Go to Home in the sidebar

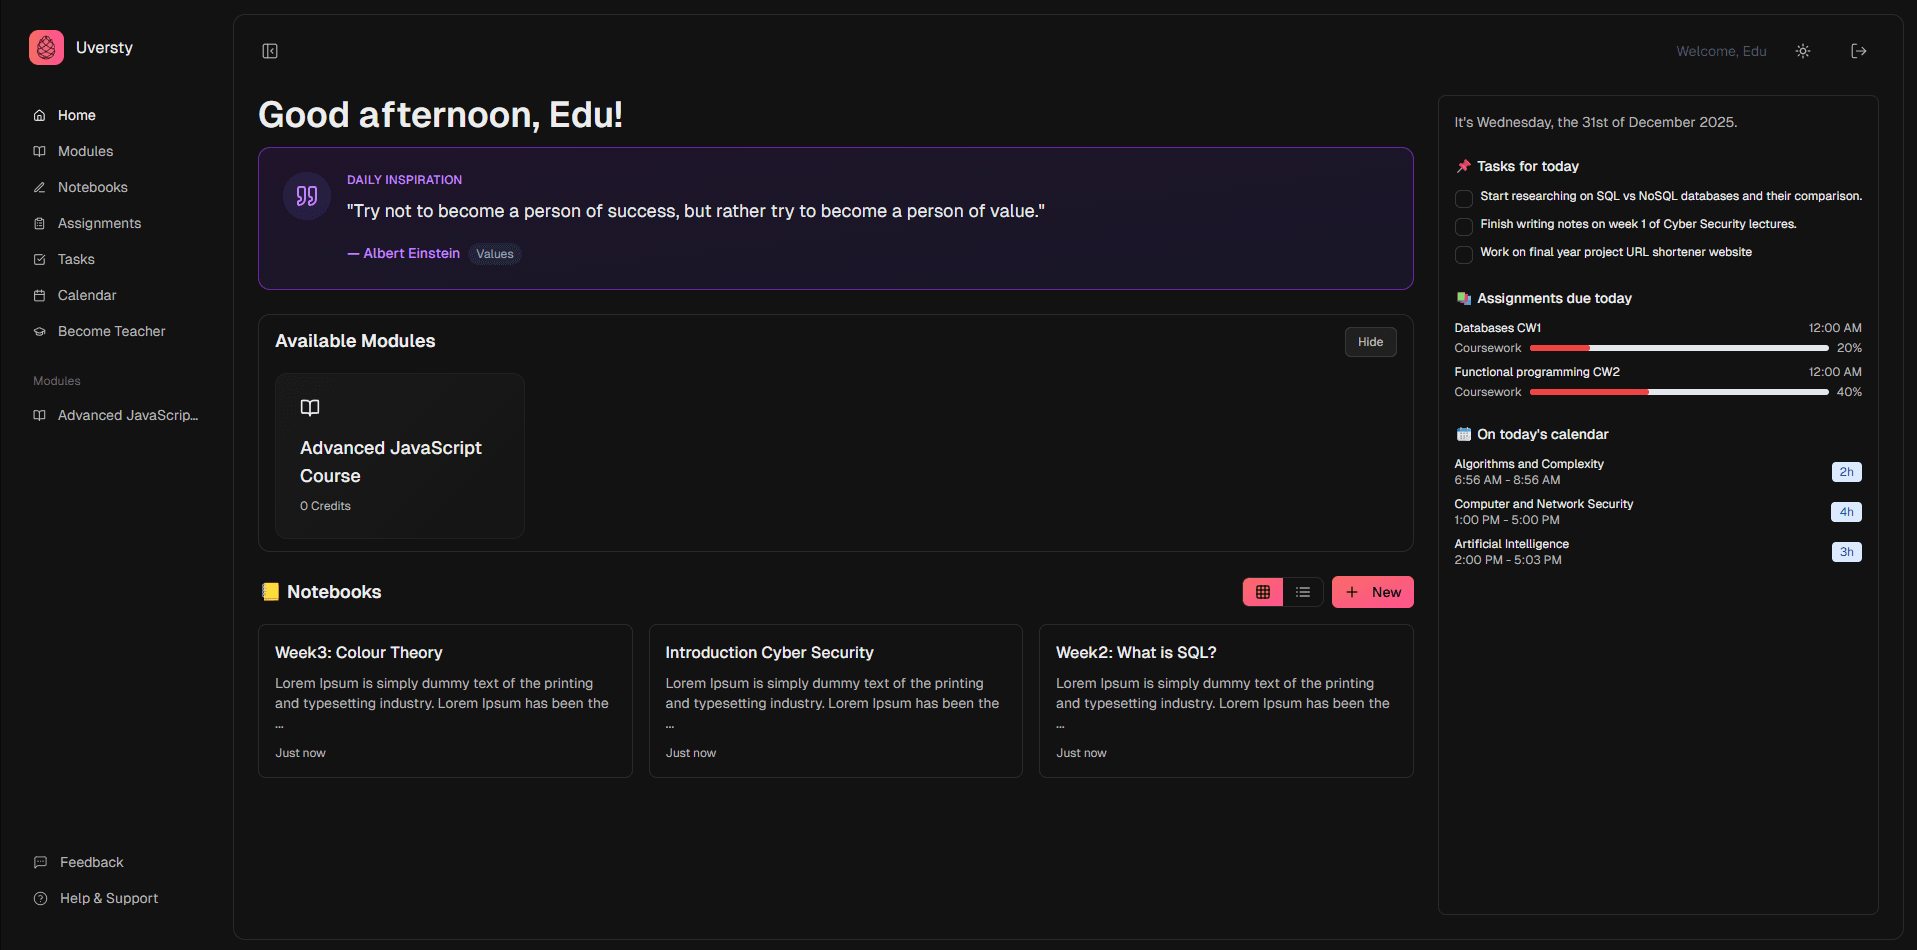point(75,115)
